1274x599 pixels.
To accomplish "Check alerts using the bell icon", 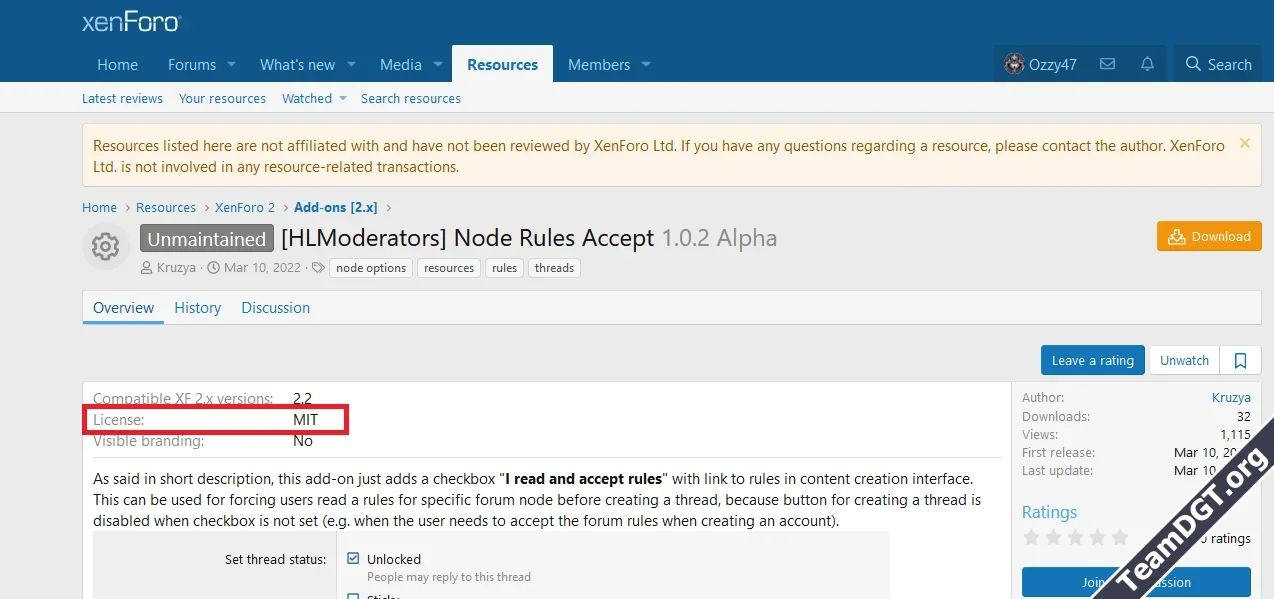I will click(1146, 63).
